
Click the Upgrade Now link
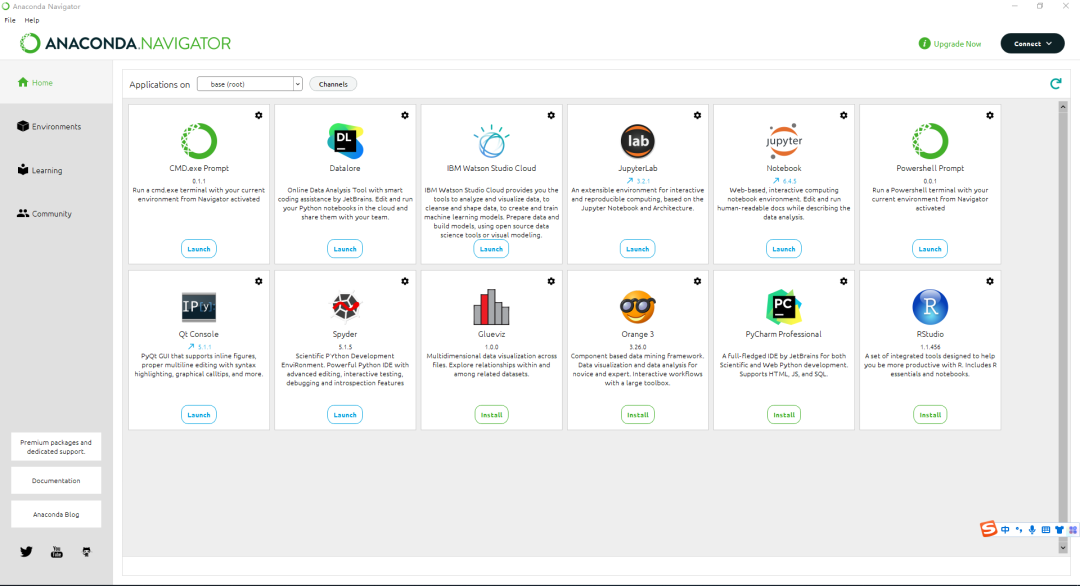[950, 43]
